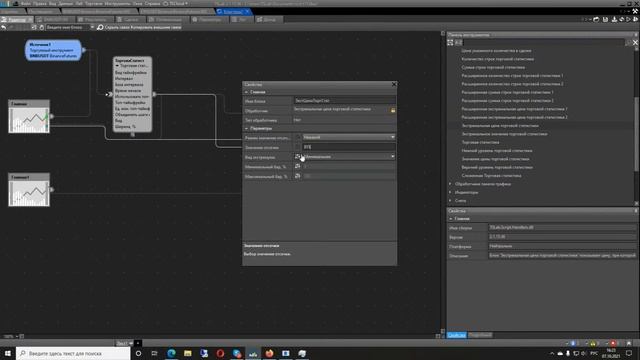Click output port of Источник1 node
Image resolution: width=640 pixels, height=360 pixels.
84,50
